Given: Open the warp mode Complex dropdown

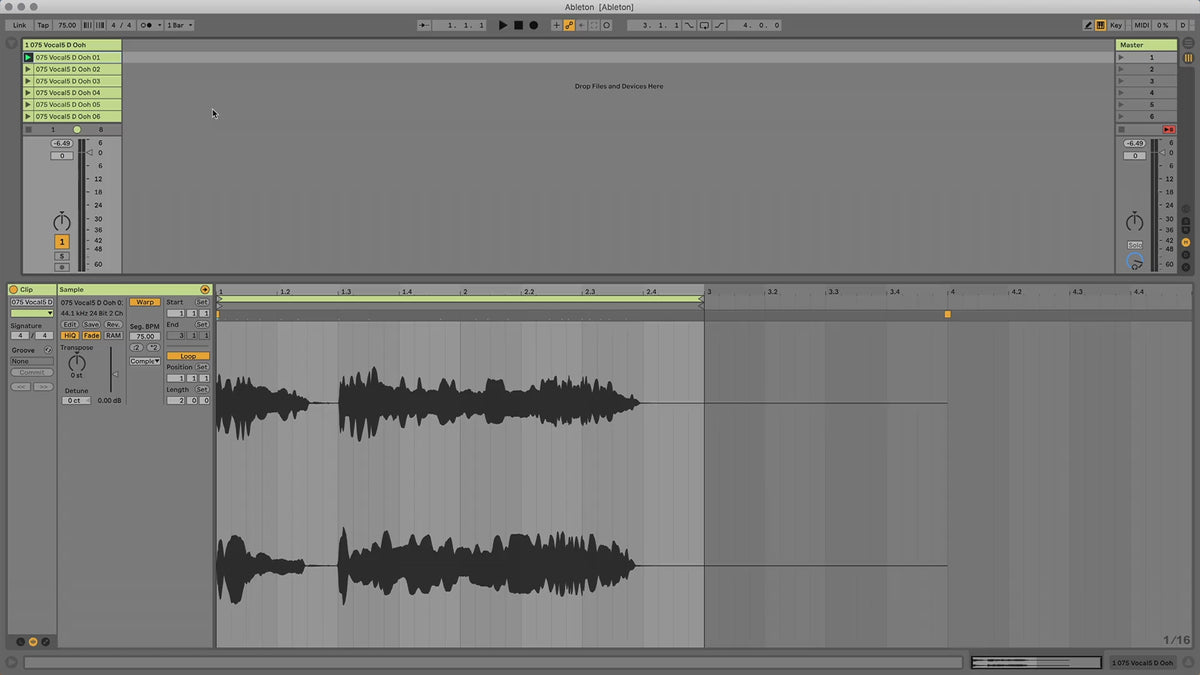Looking at the screenshot, I should click(144, 361).
